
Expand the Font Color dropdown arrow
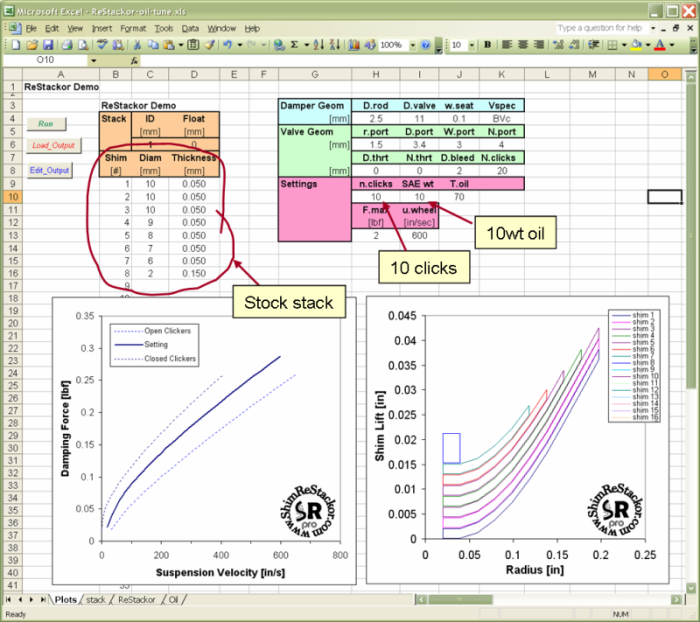tap(671, 45)
